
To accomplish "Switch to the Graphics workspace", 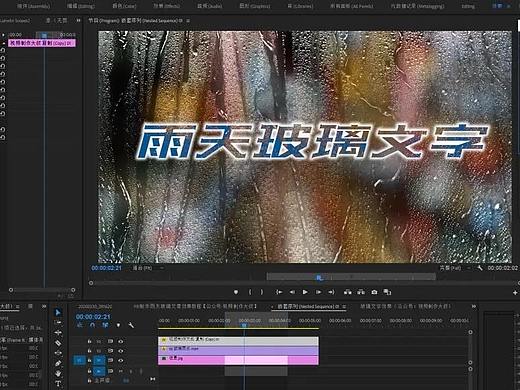I will tap(255, 6).
